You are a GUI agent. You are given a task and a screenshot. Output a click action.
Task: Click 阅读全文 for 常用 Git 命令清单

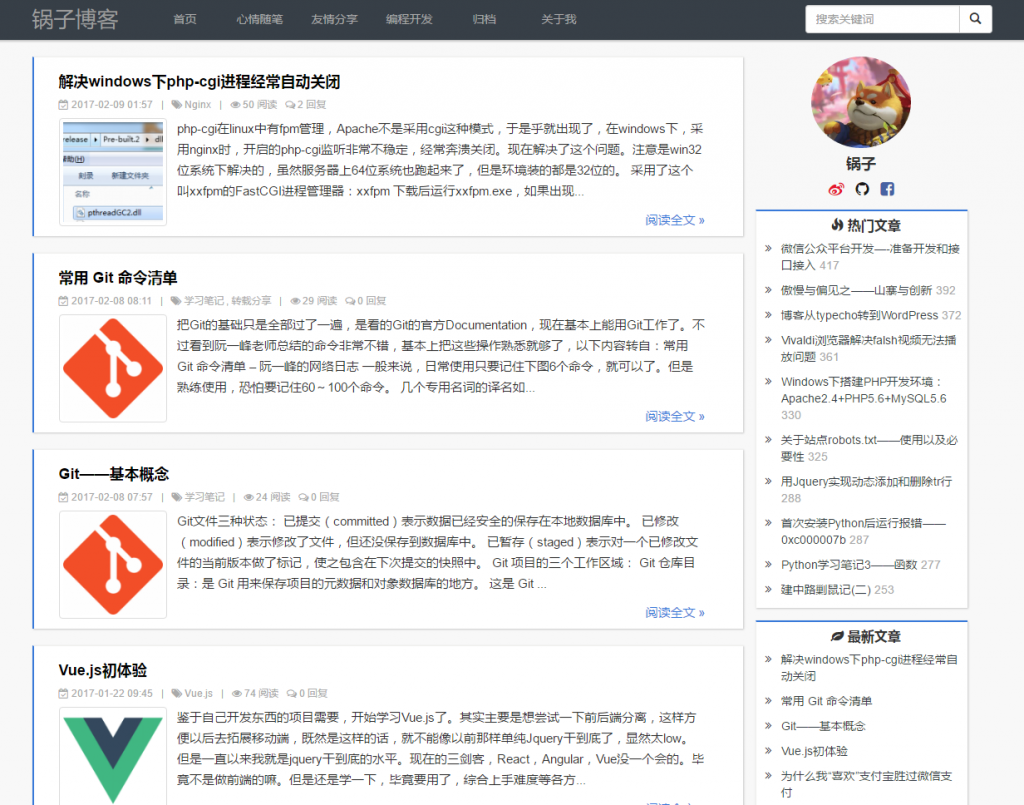(x=675, y=417)
